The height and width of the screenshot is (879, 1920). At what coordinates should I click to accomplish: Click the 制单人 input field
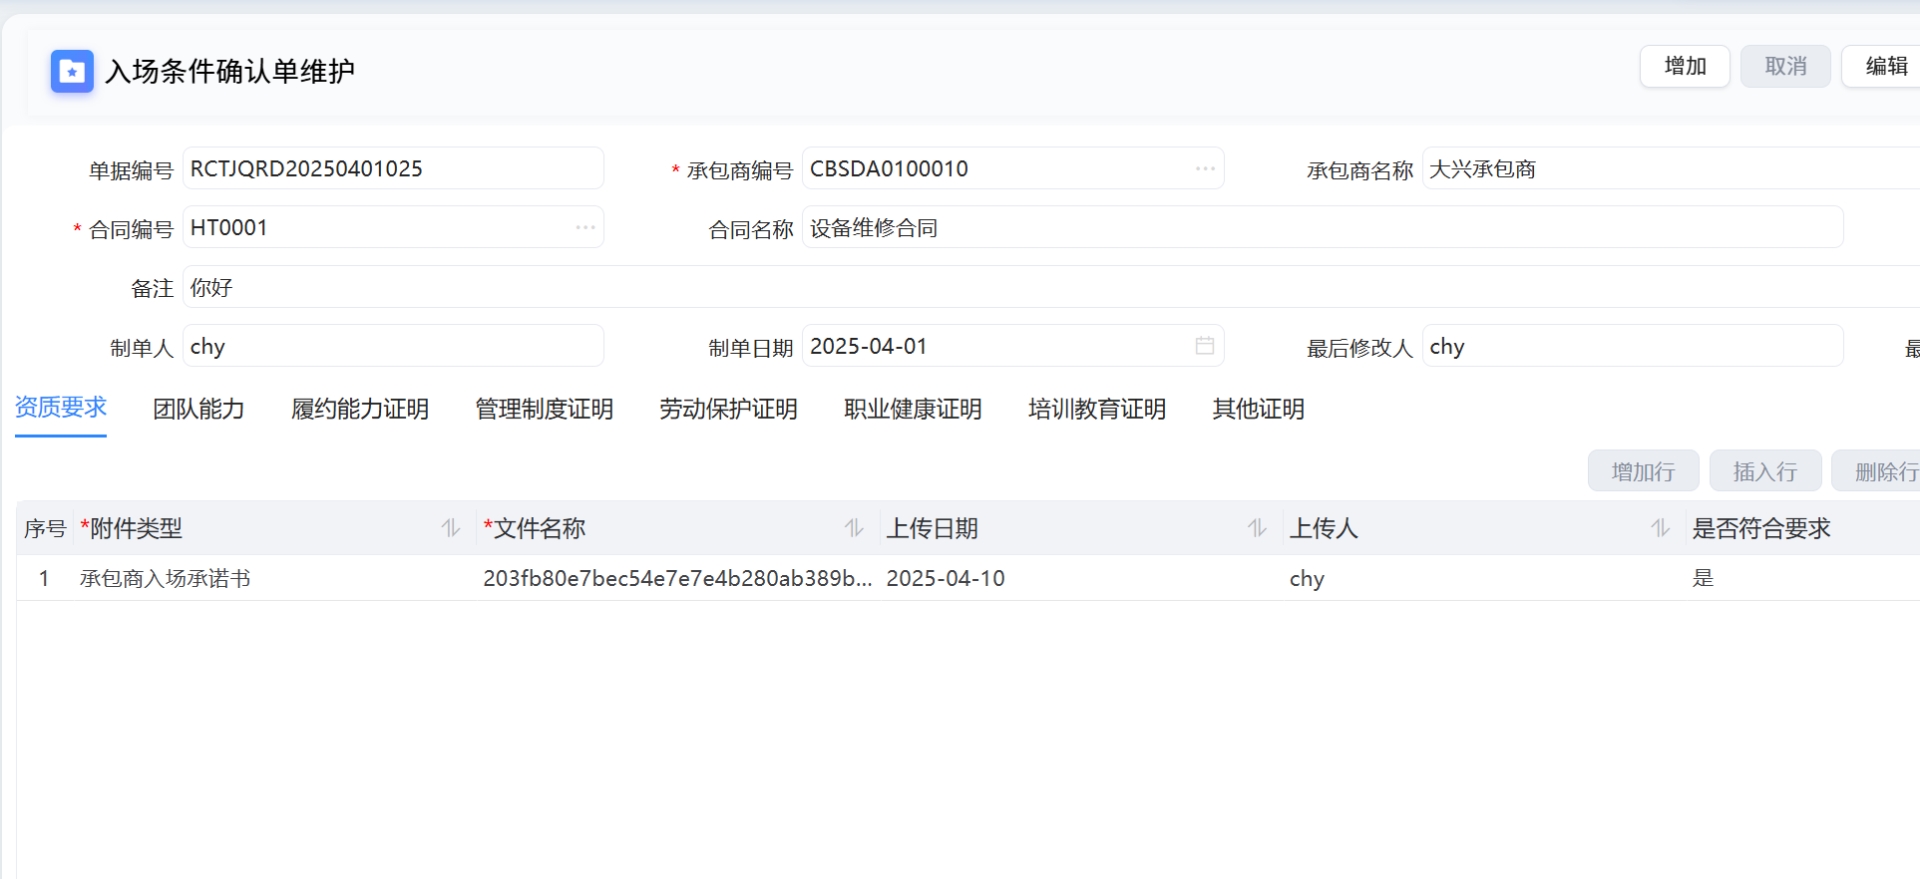coord(393,346)
